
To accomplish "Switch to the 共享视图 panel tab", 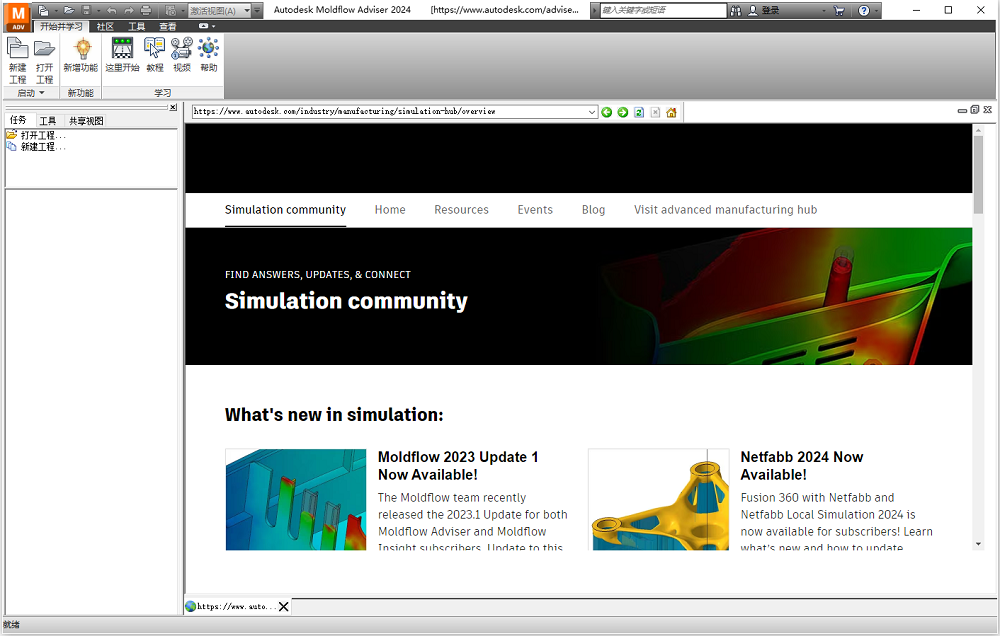I will click(x=86, y=120).
